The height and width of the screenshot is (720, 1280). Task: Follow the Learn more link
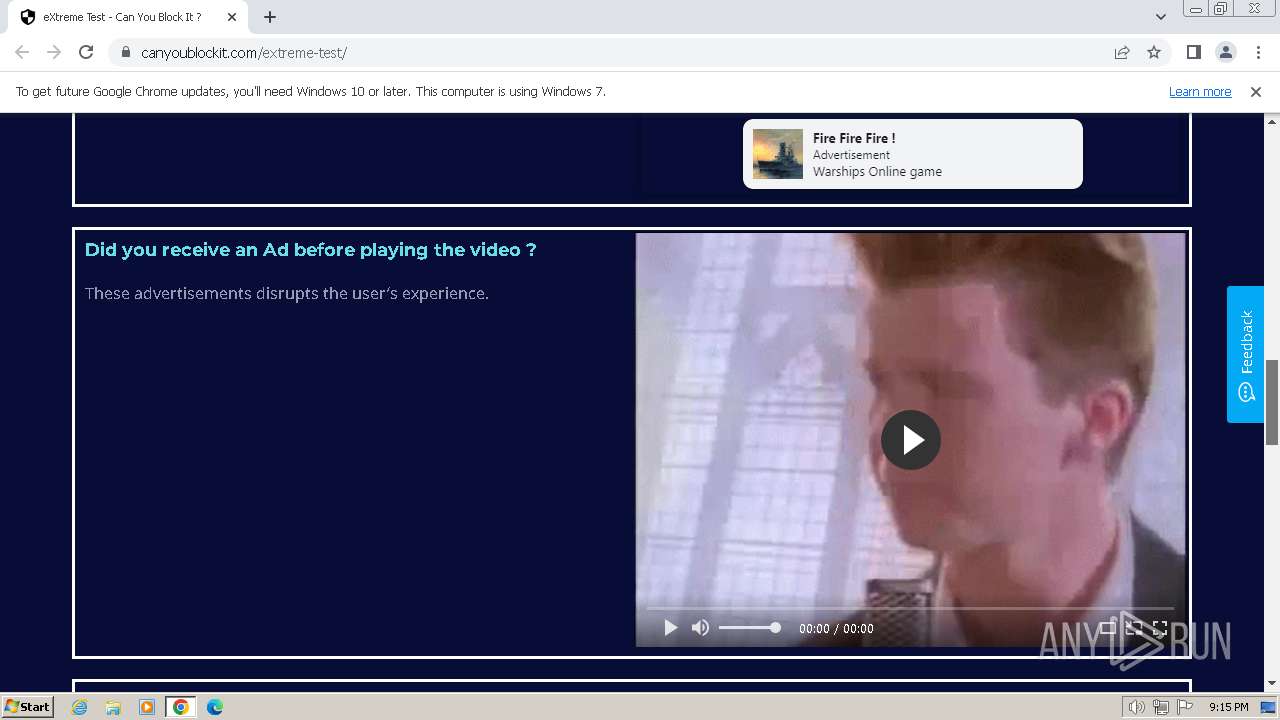(x=1200, y=91)
